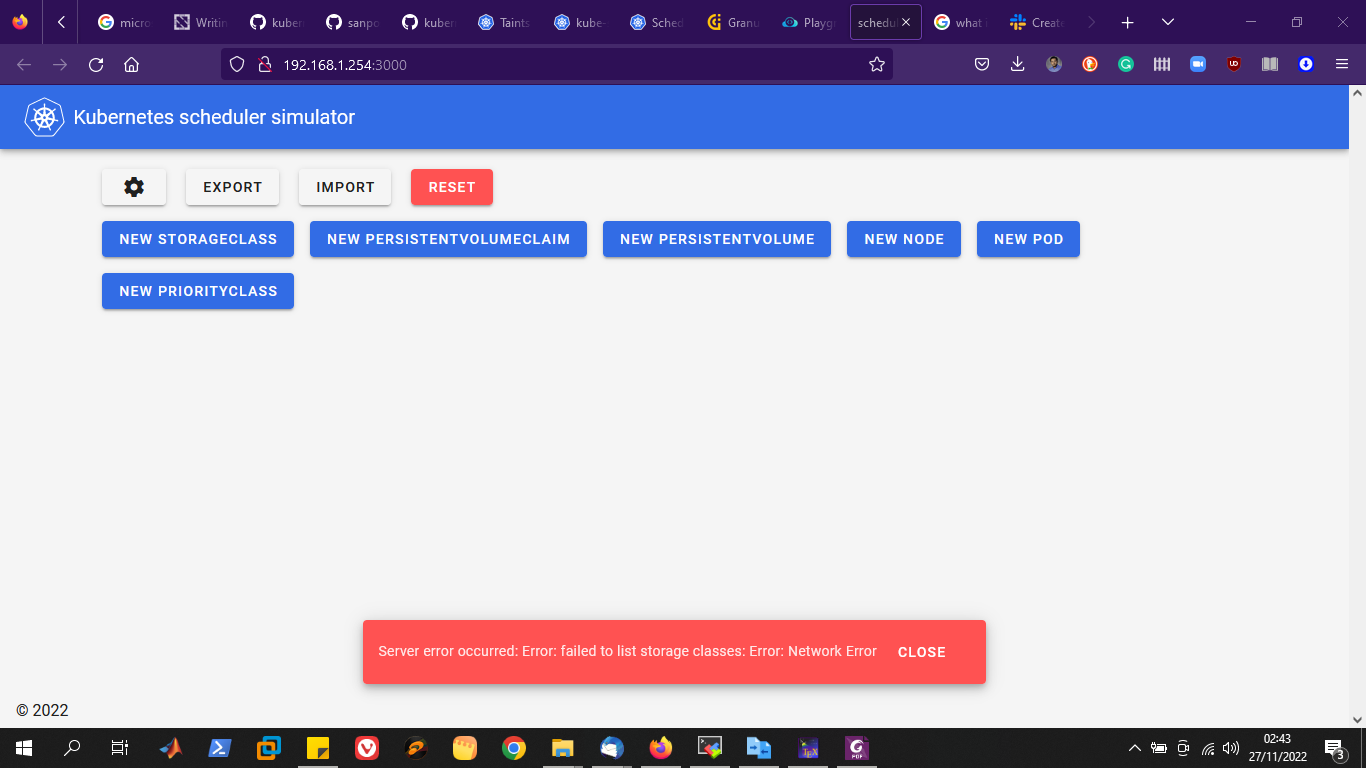Click the Kubernetes logo in the header
The image size is (1366, 768).
pyautogui.click(x=42, y=116)
